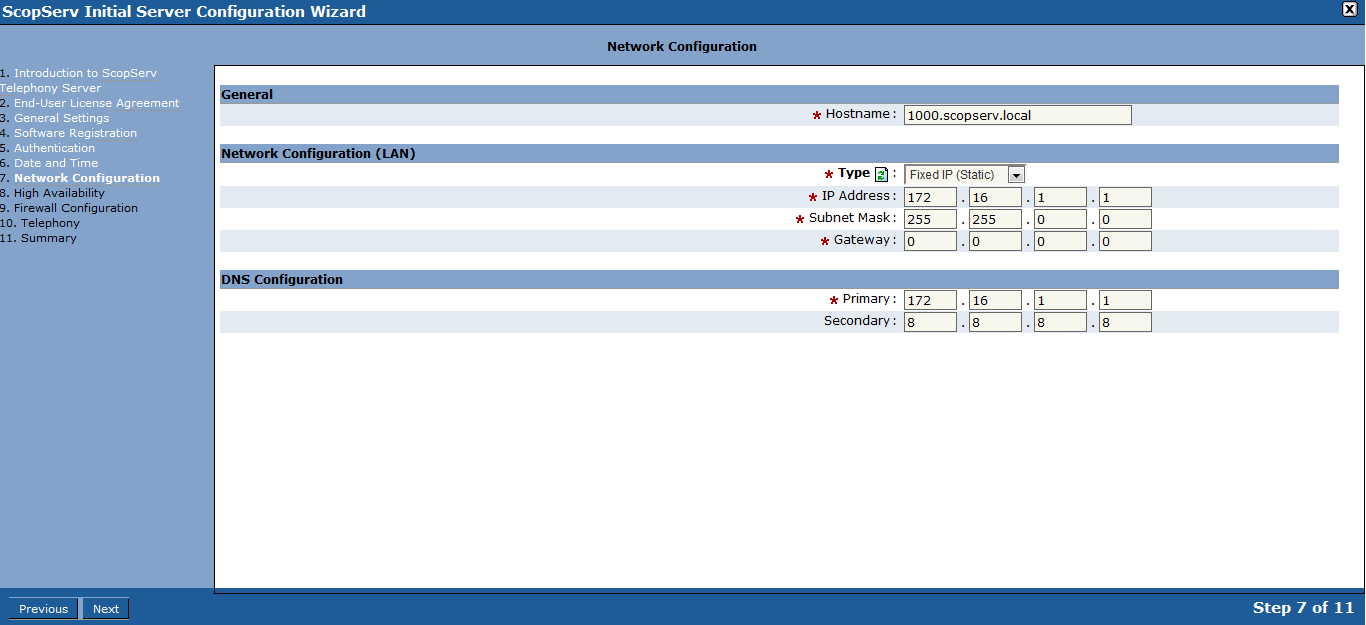The height and width of the screenshot is (625, 1366).
Task: Click the 'Secondary' DNS label
Action: pos(857,321)
